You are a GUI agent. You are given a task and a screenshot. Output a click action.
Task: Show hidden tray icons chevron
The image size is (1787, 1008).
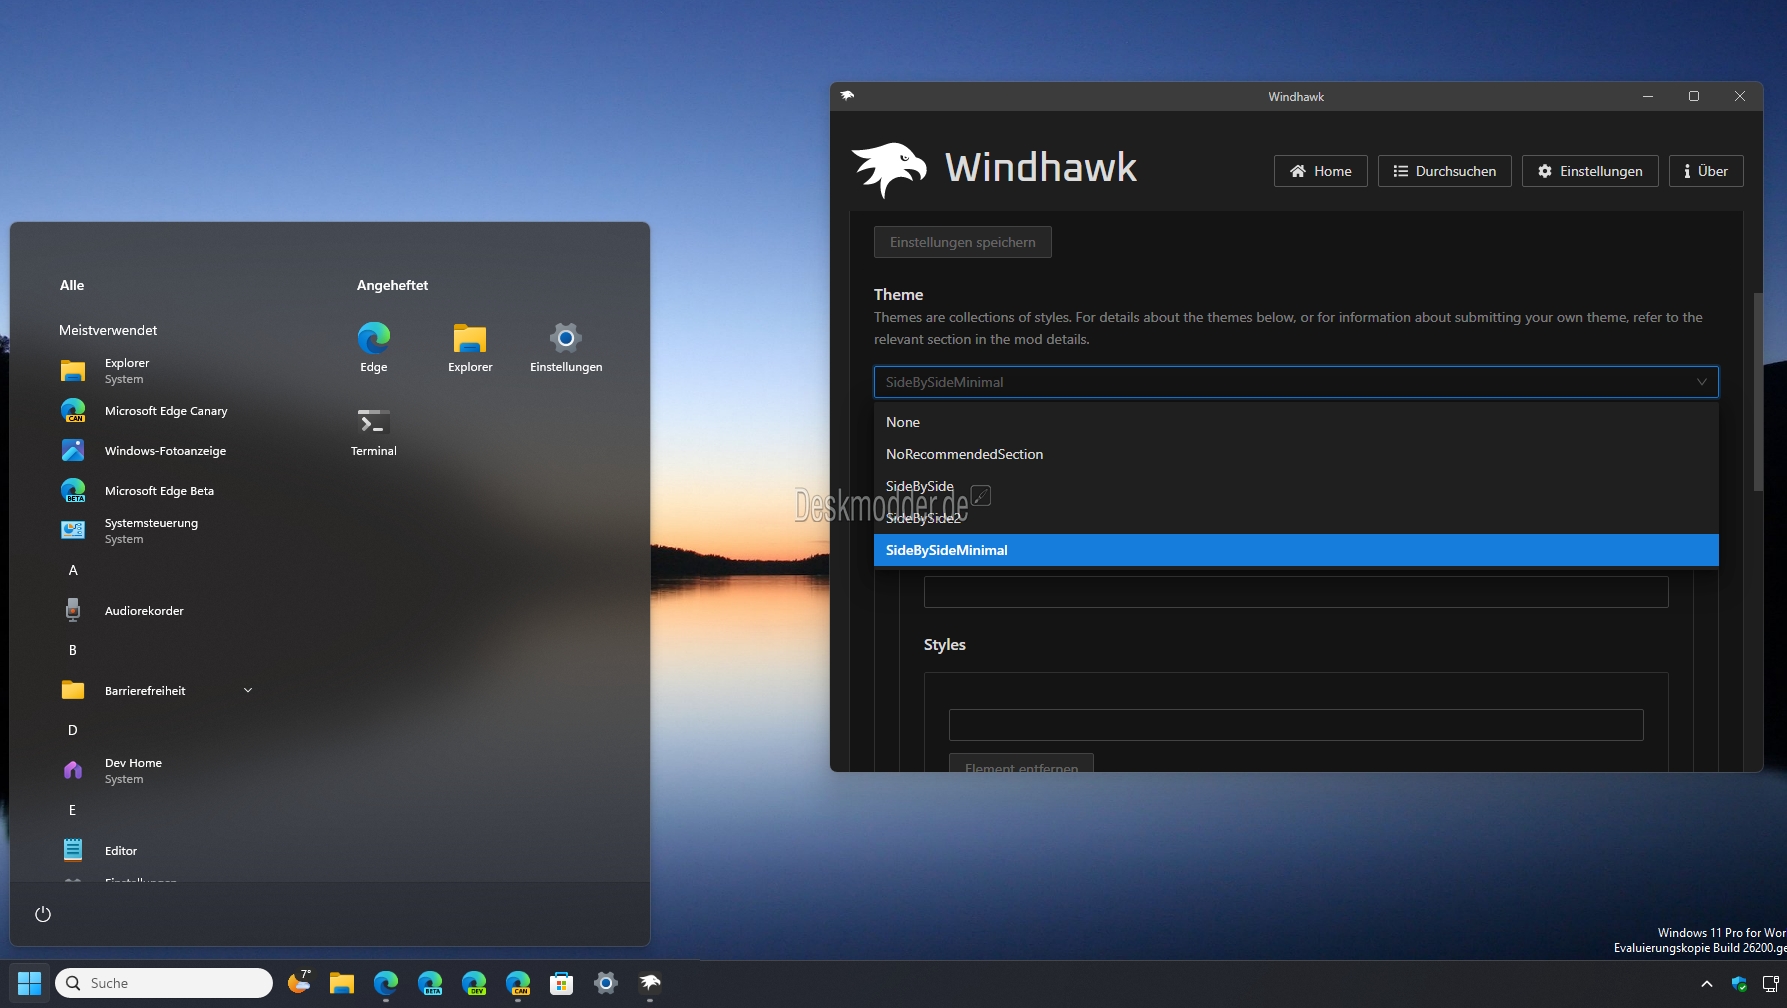(1707, 984)
